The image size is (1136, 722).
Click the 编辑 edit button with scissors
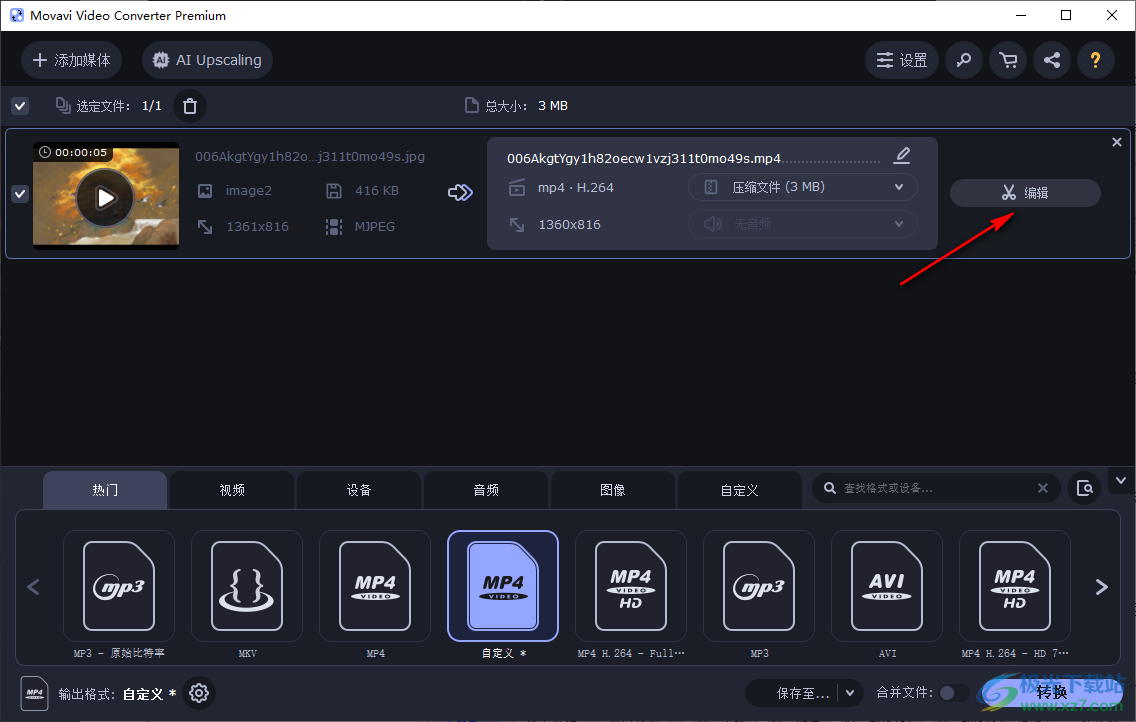coord(1025,193)
